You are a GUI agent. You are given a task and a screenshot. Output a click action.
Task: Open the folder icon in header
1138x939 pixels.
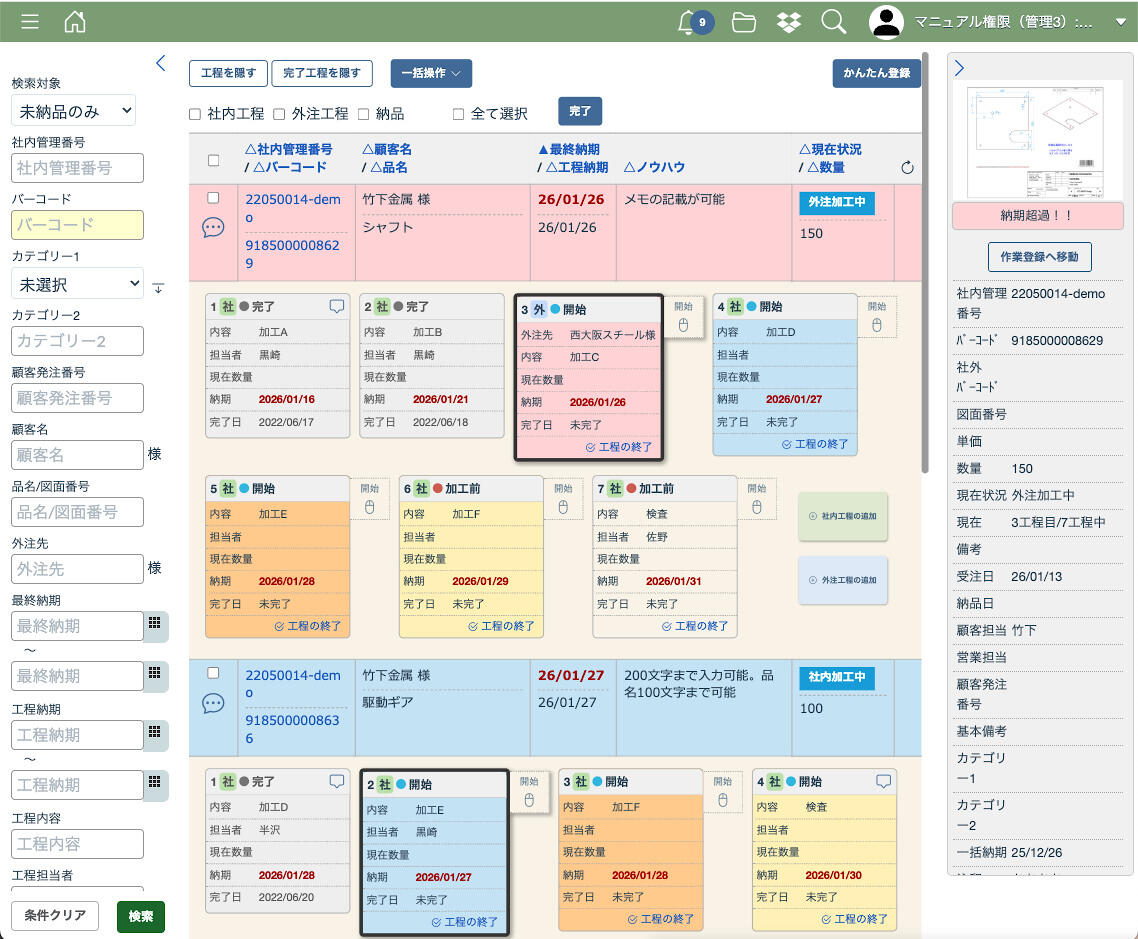[743, 22]
